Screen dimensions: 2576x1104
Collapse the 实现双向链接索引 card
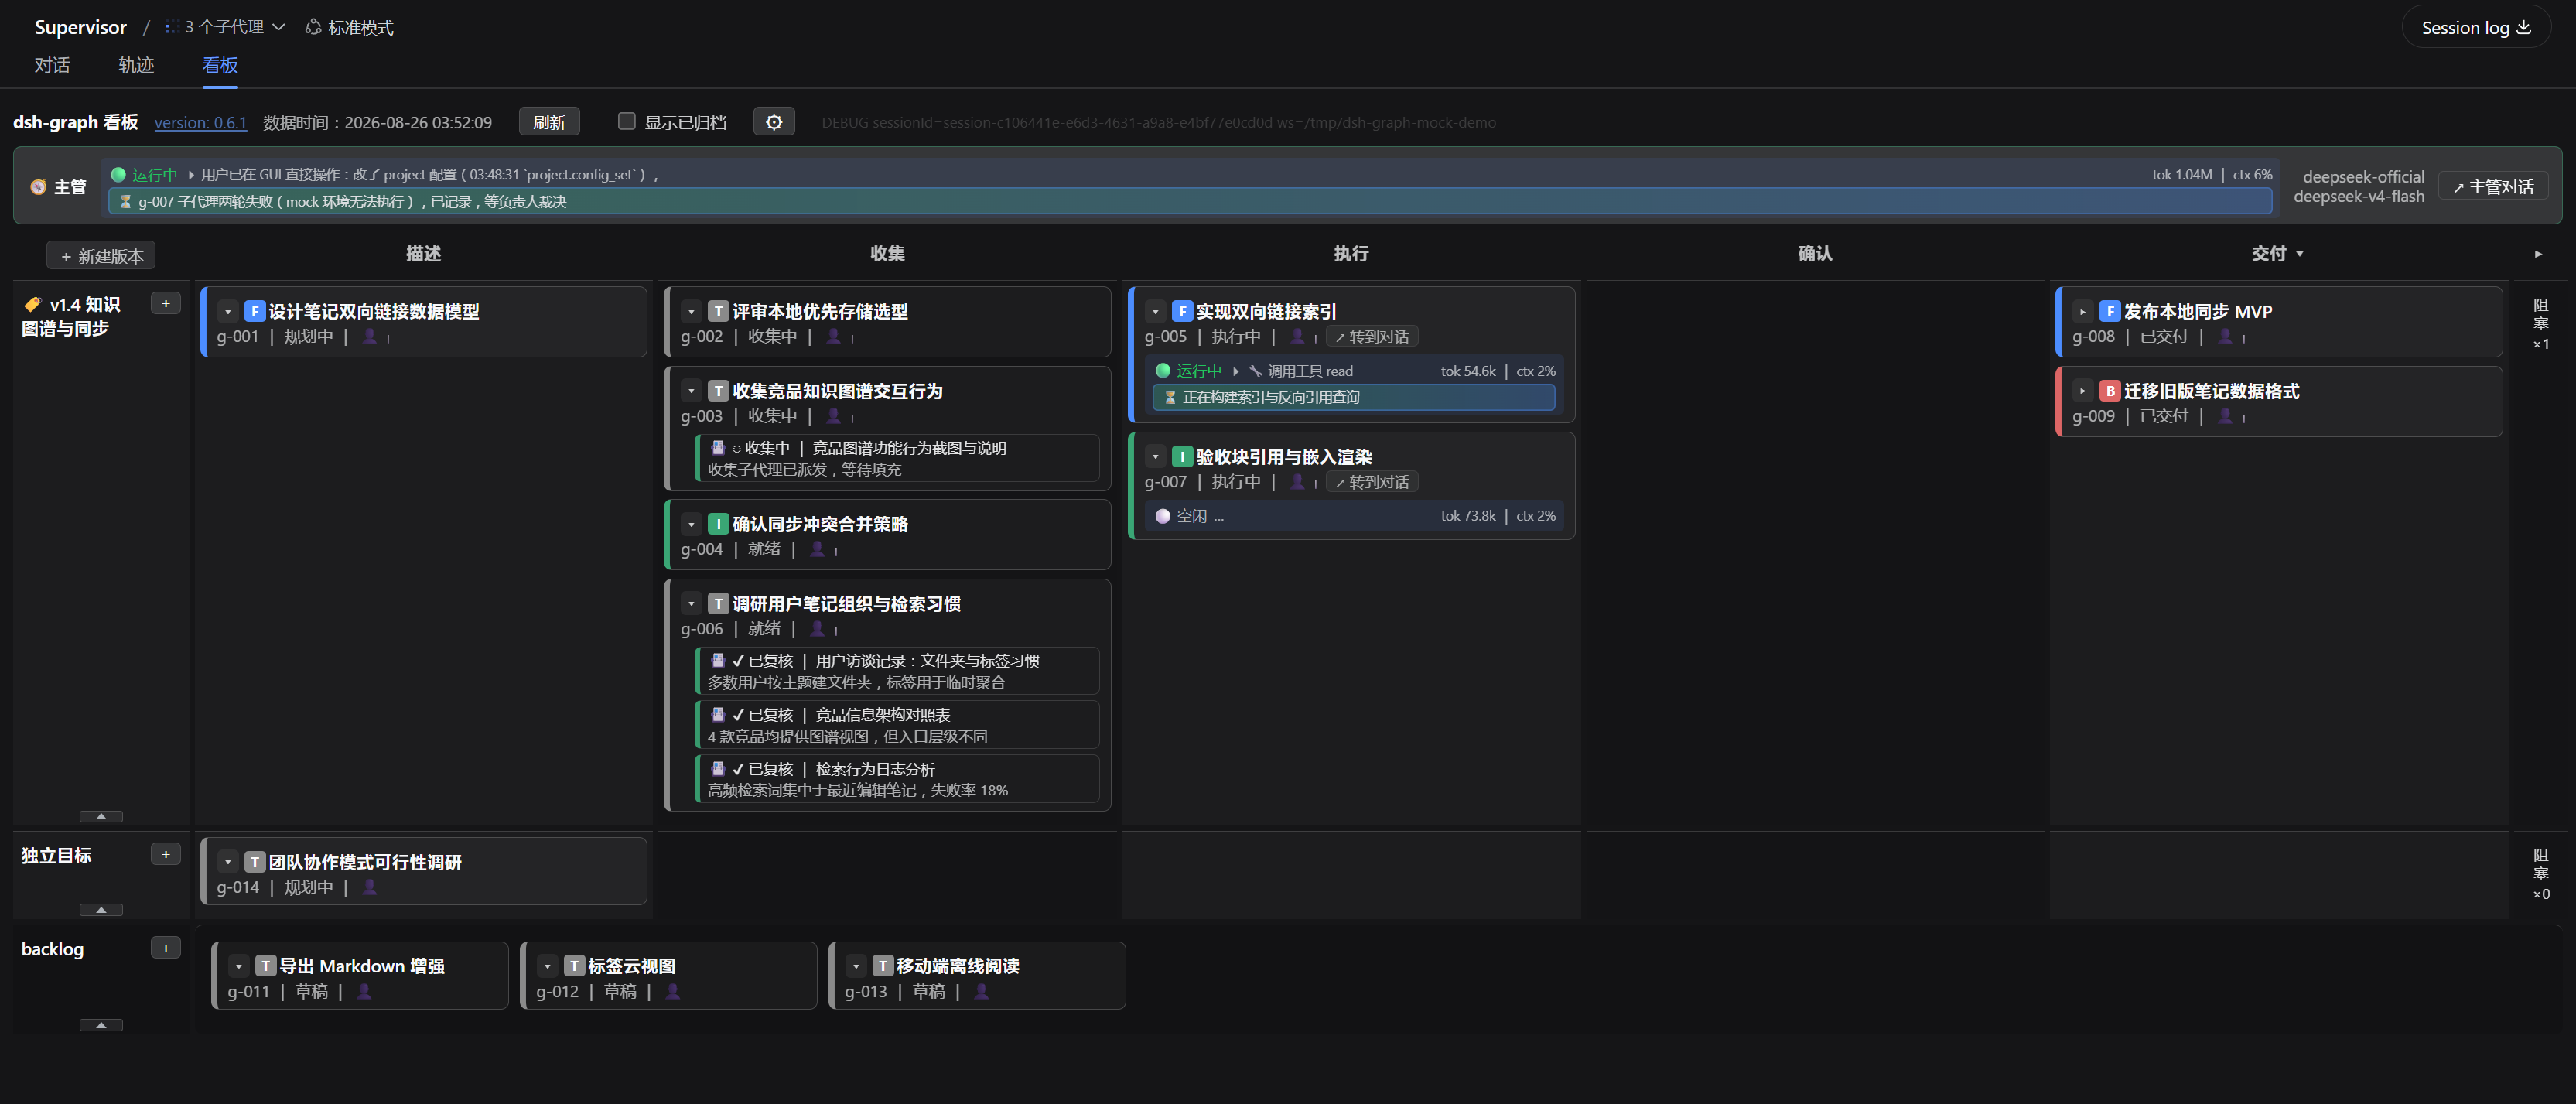[1155, 311]
